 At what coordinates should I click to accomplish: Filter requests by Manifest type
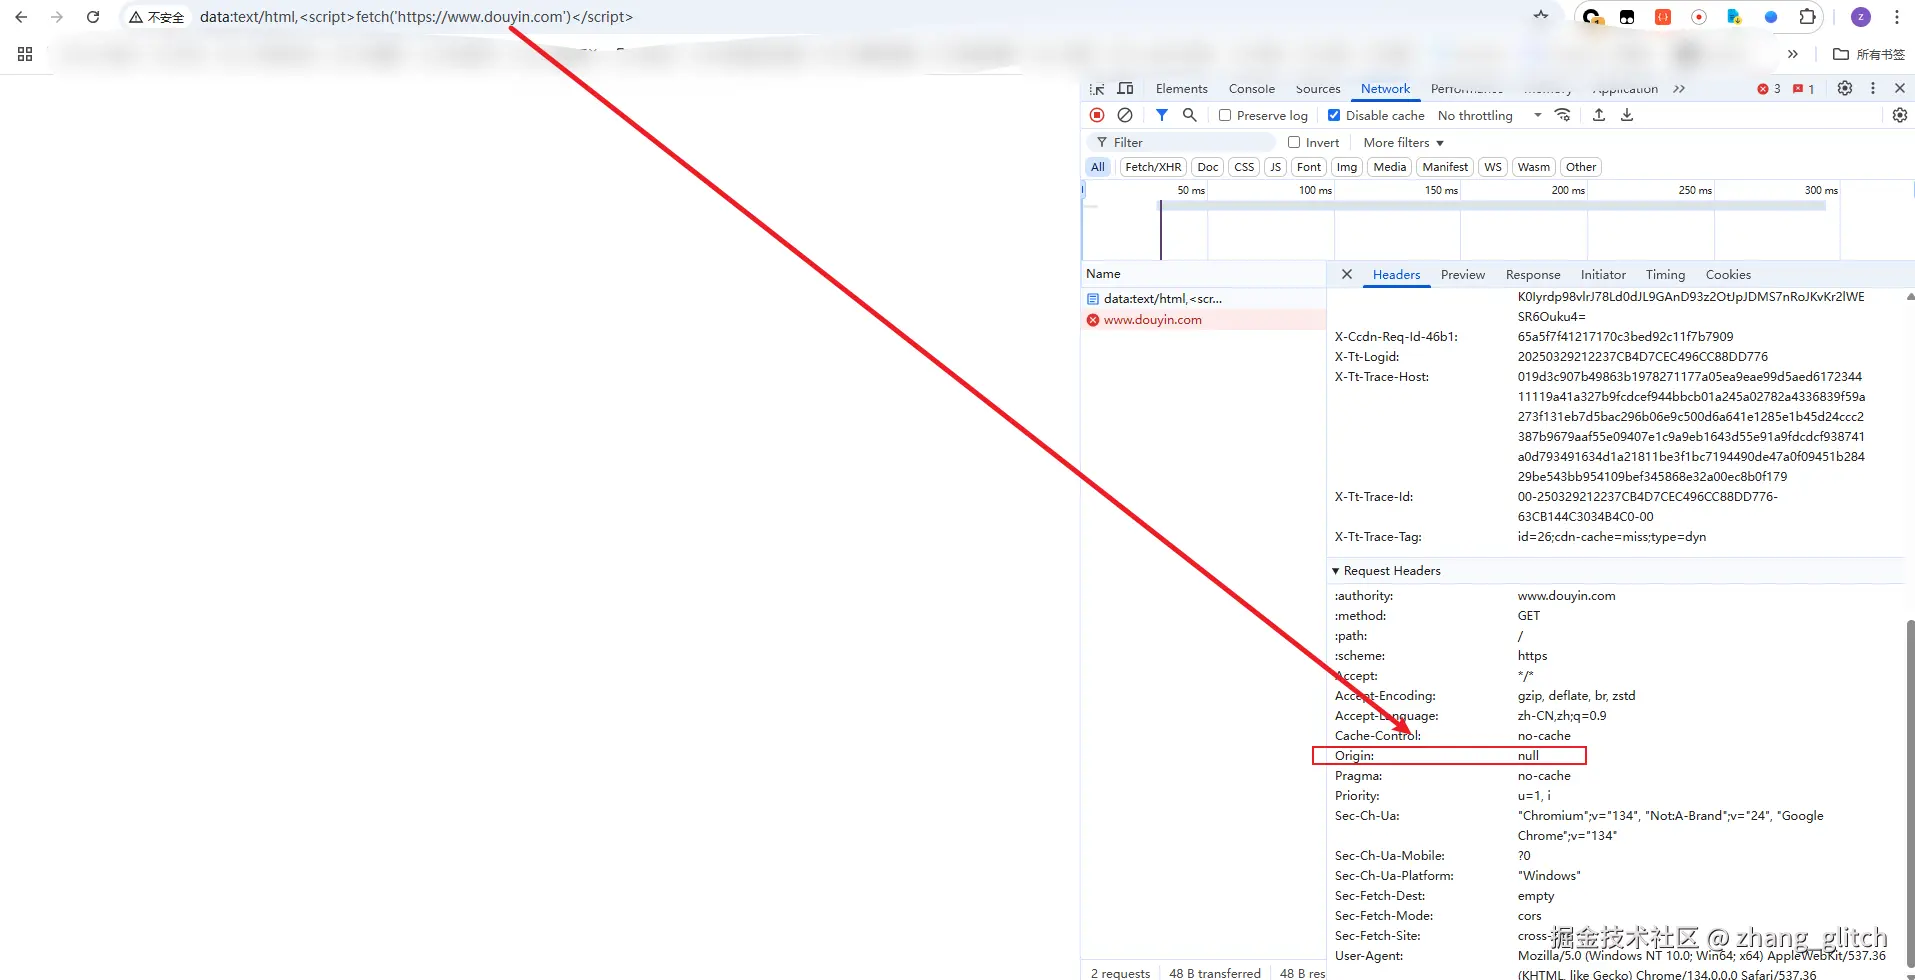(1445, 167)
